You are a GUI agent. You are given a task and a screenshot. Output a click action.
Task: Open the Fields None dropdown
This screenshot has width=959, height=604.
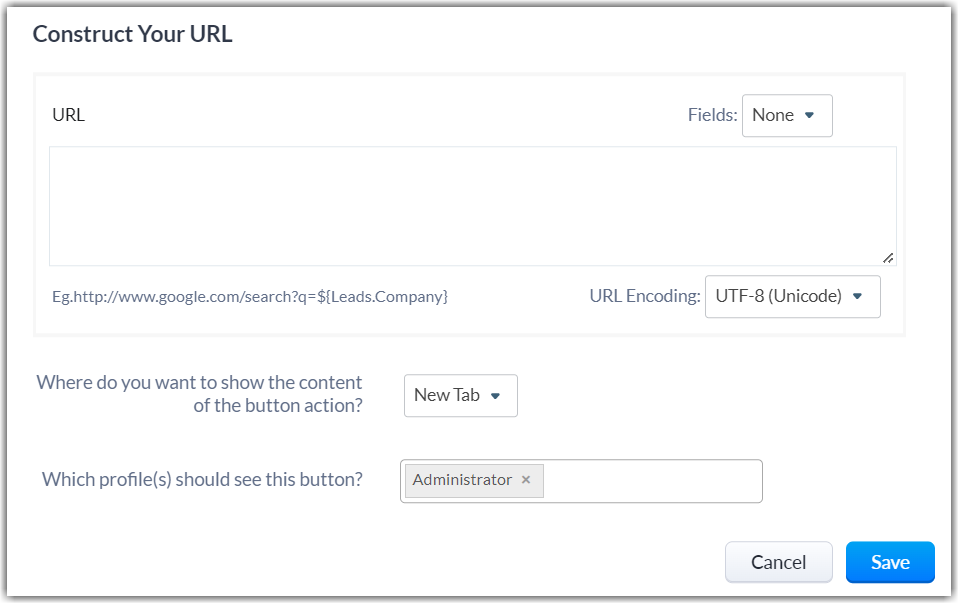tap(786, 115)
